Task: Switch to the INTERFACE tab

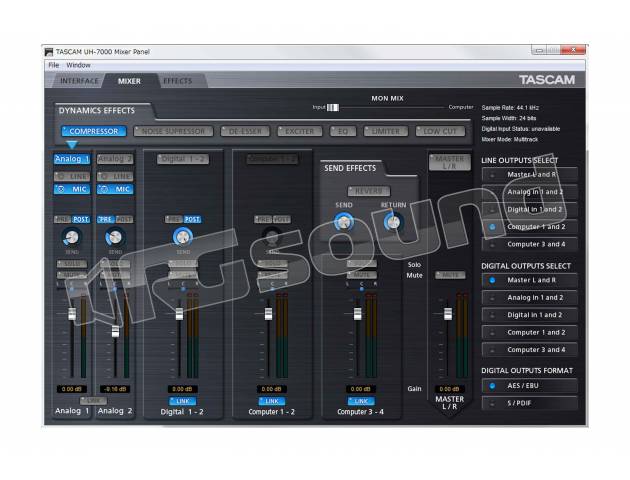Action: [79, 81]
